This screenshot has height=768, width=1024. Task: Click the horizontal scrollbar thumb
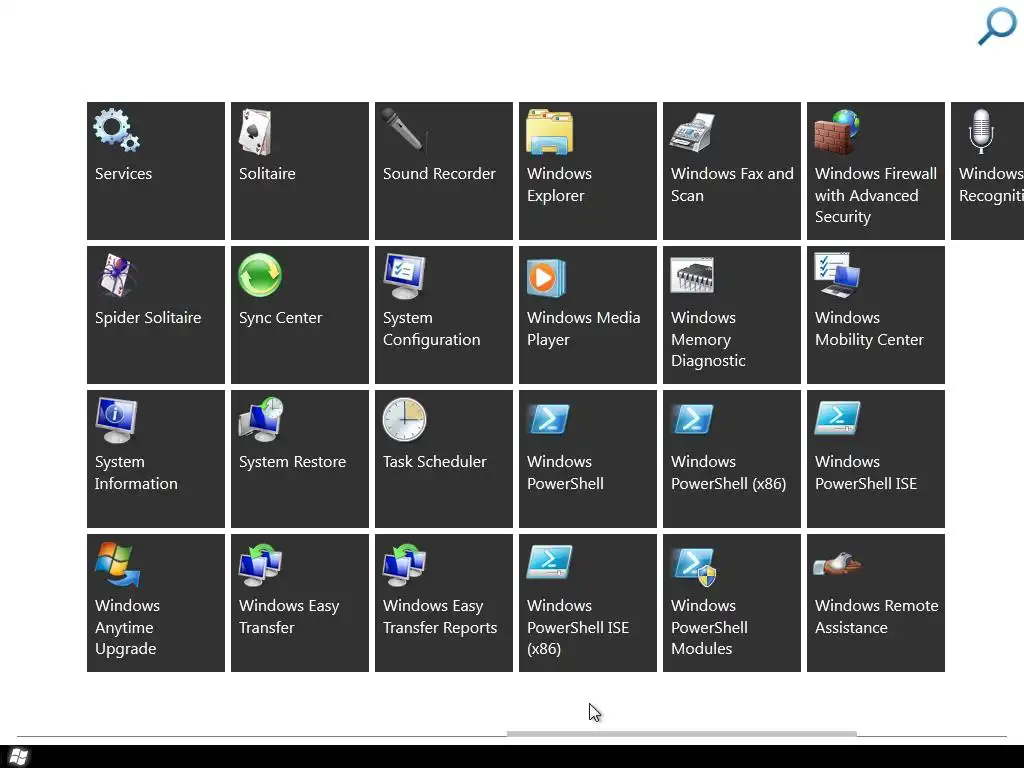681,734
